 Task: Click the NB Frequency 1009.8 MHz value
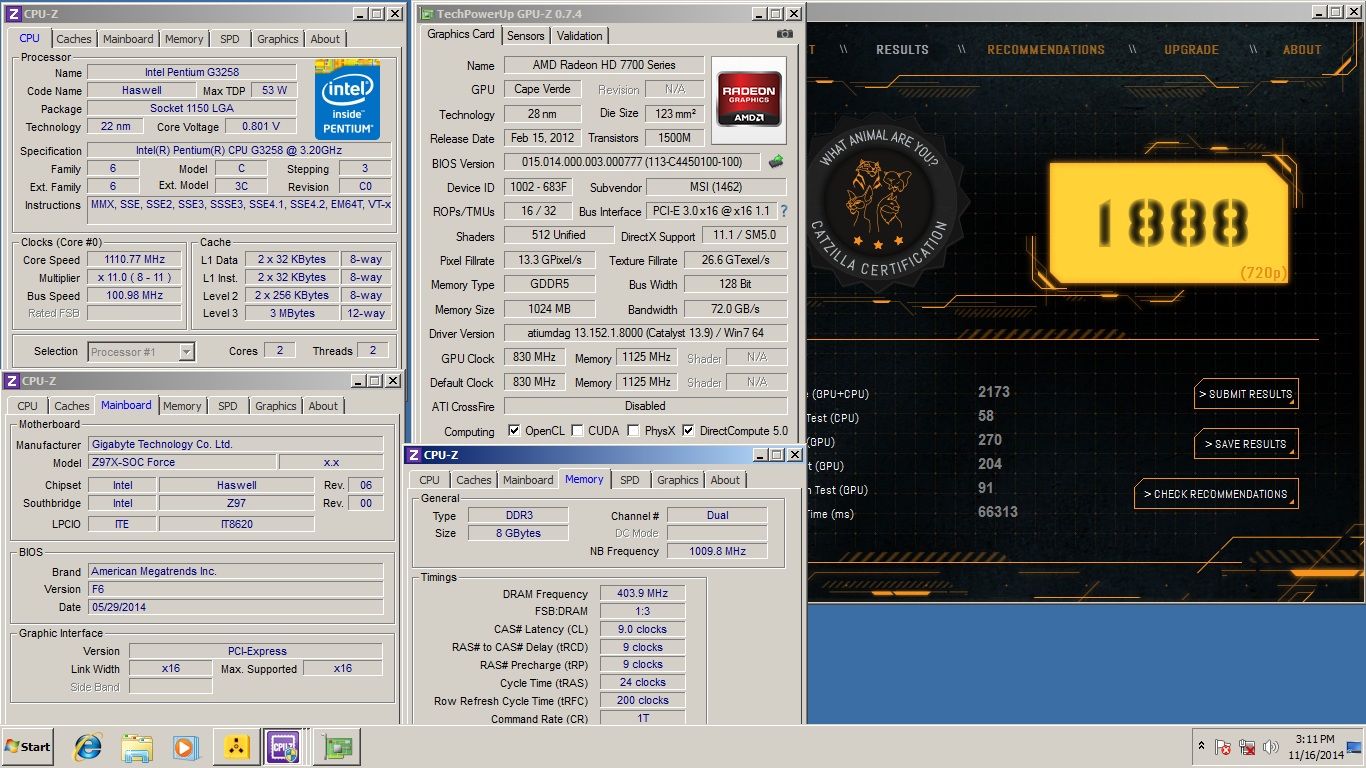pos(717,551)
